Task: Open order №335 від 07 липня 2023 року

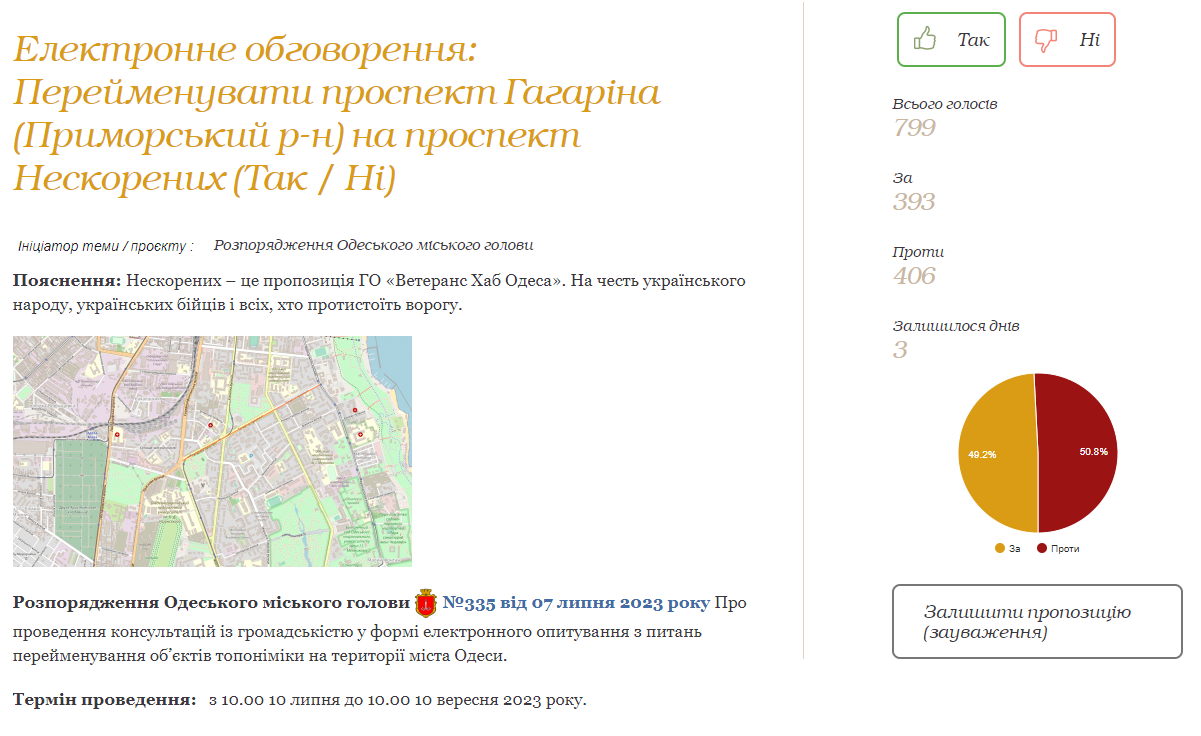Action: click(576, 603)
